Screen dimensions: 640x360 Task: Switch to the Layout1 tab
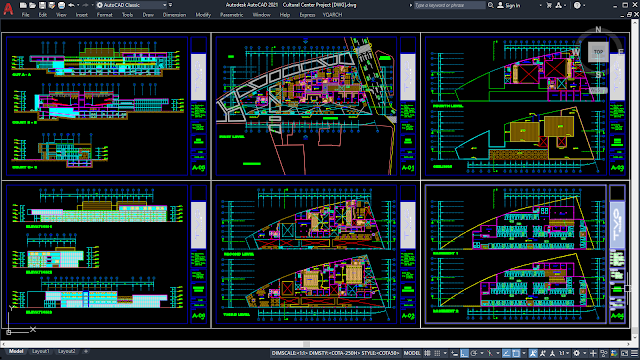(40, 351)
